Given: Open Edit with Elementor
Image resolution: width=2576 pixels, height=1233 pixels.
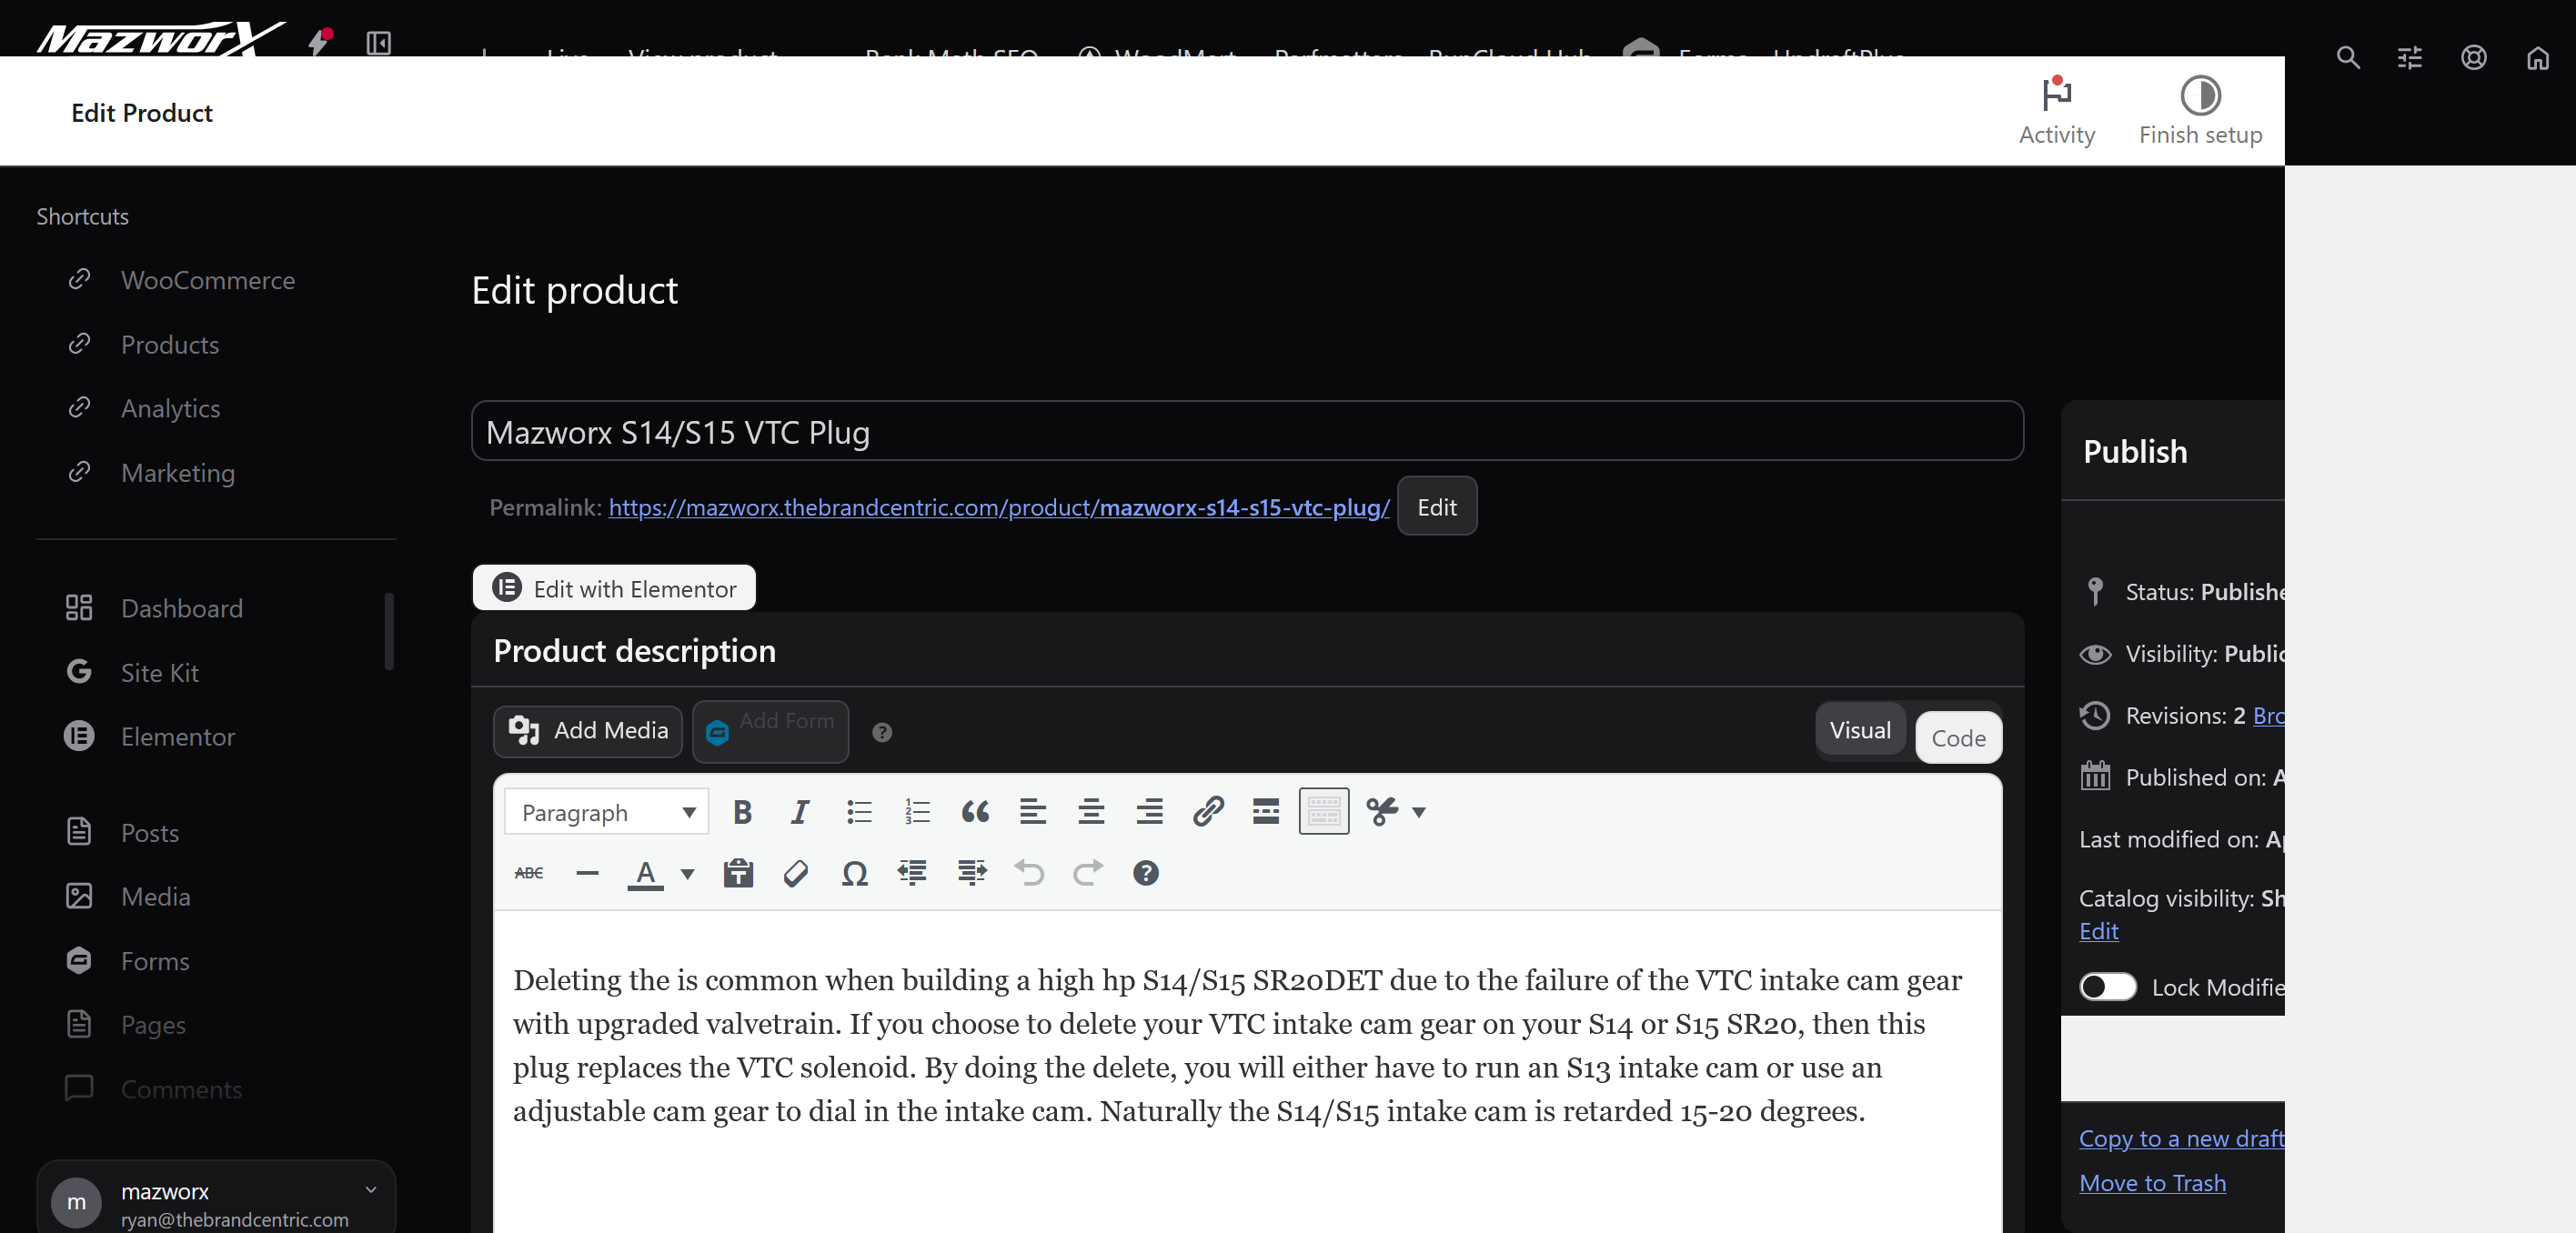Looking at the screenshot, I should [614, 588].
